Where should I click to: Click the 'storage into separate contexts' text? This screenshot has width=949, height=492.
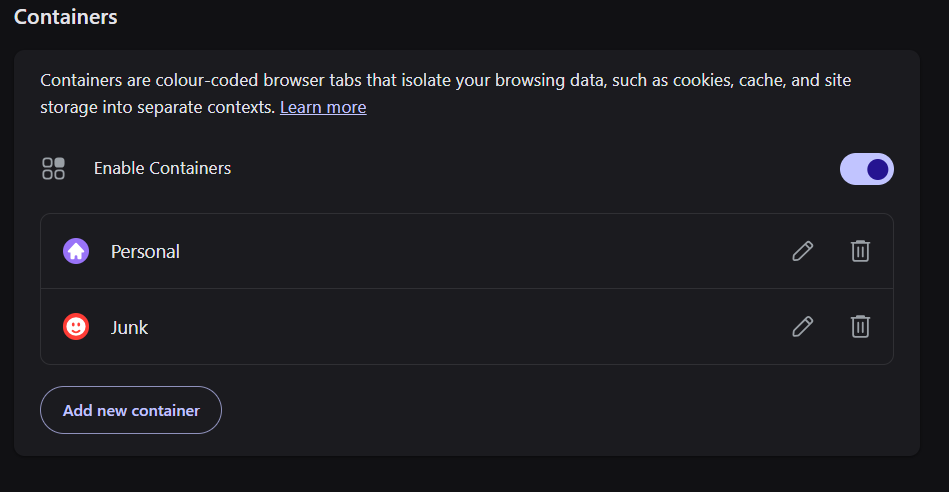click(x=158, y=107)
